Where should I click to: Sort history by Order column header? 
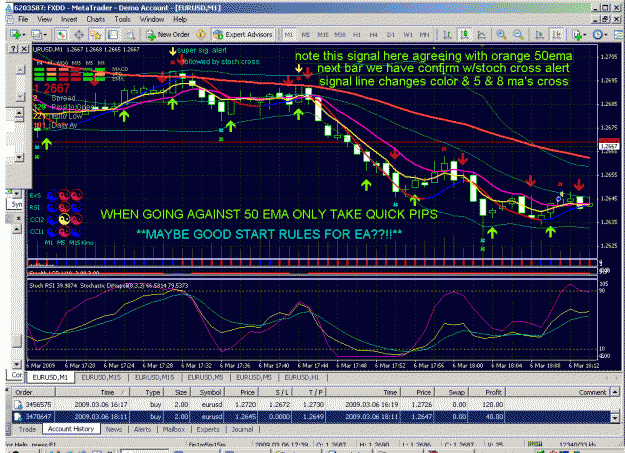[x=33, y=392]
